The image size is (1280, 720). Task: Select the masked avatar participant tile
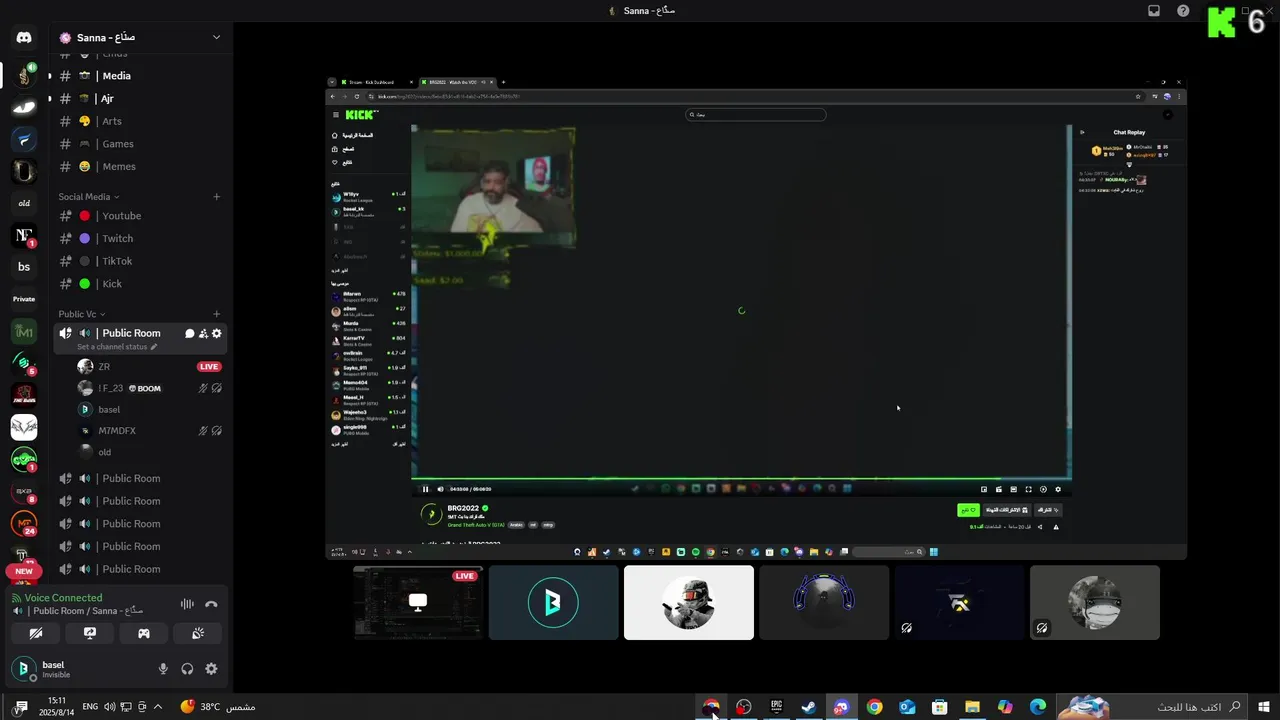pyautogui.click(x=1095, y=602)
